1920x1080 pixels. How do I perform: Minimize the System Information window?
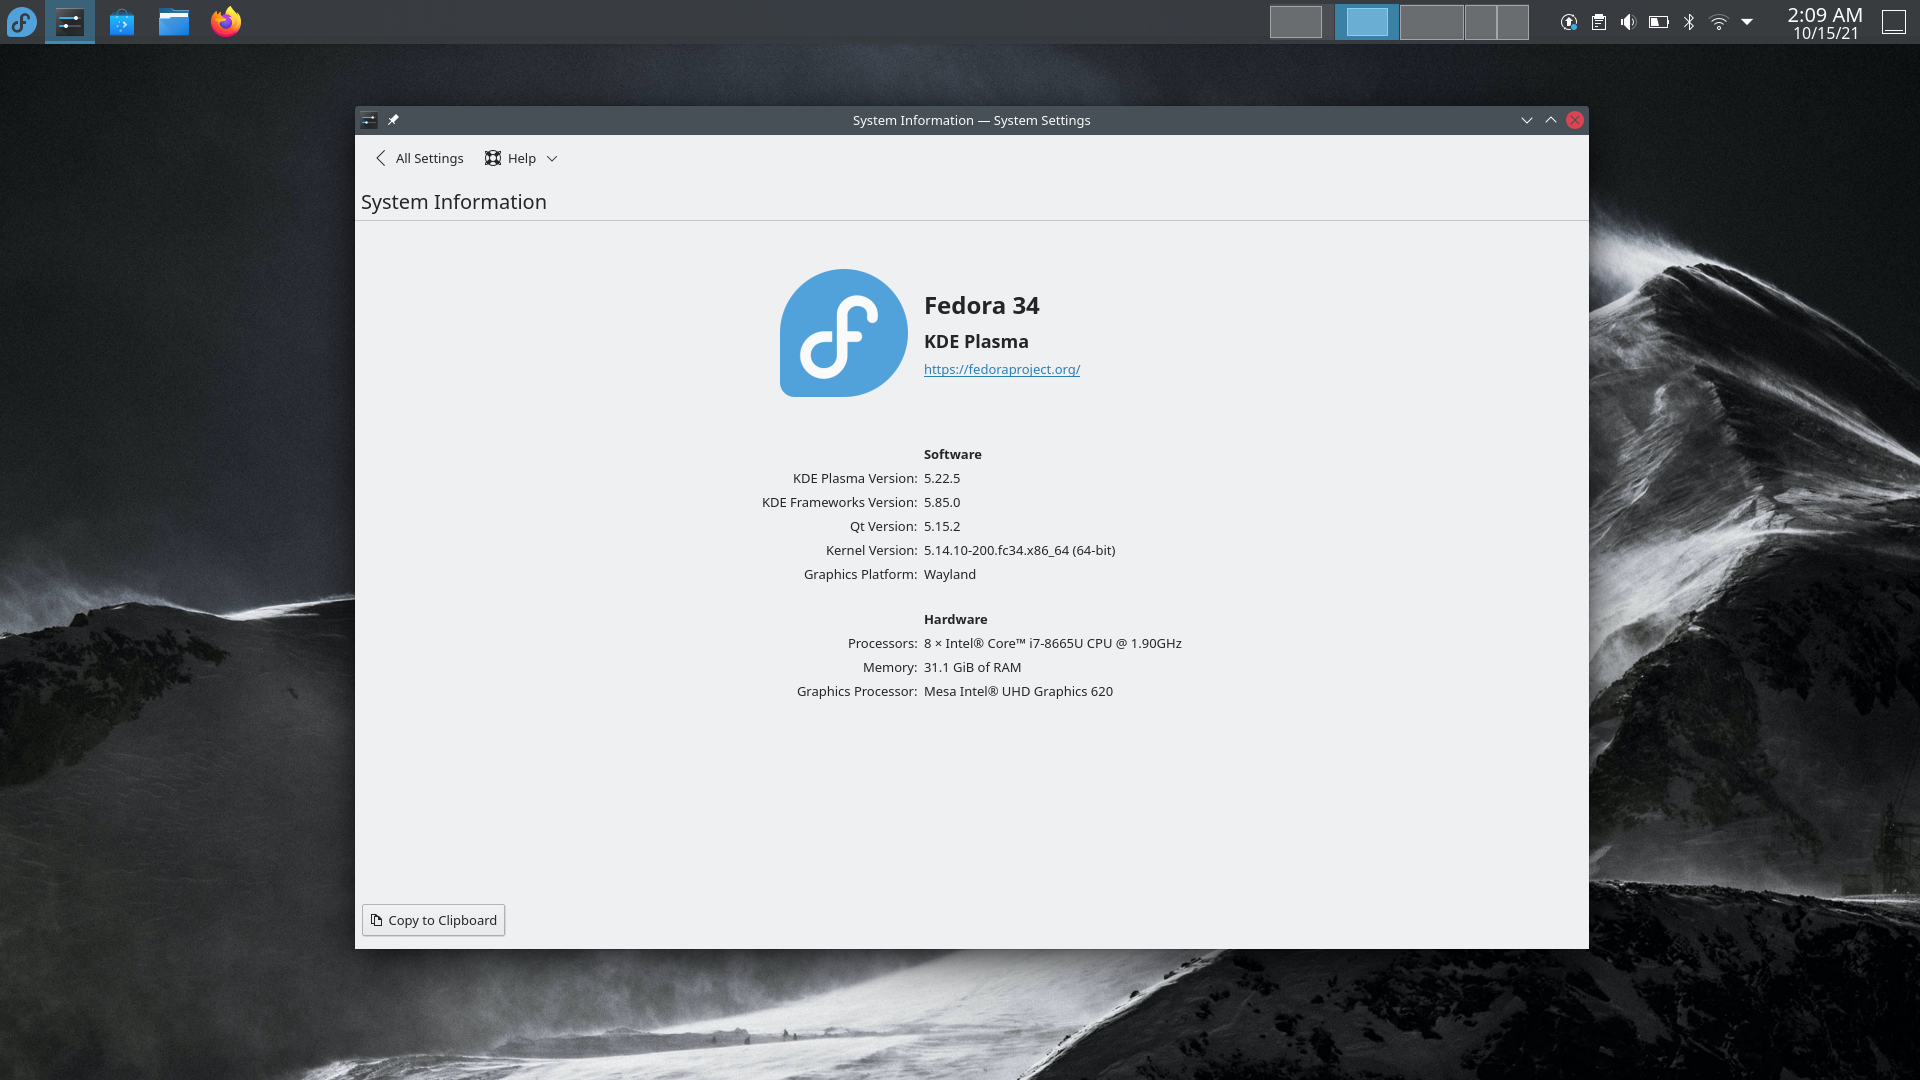(x=1527, y=120)
